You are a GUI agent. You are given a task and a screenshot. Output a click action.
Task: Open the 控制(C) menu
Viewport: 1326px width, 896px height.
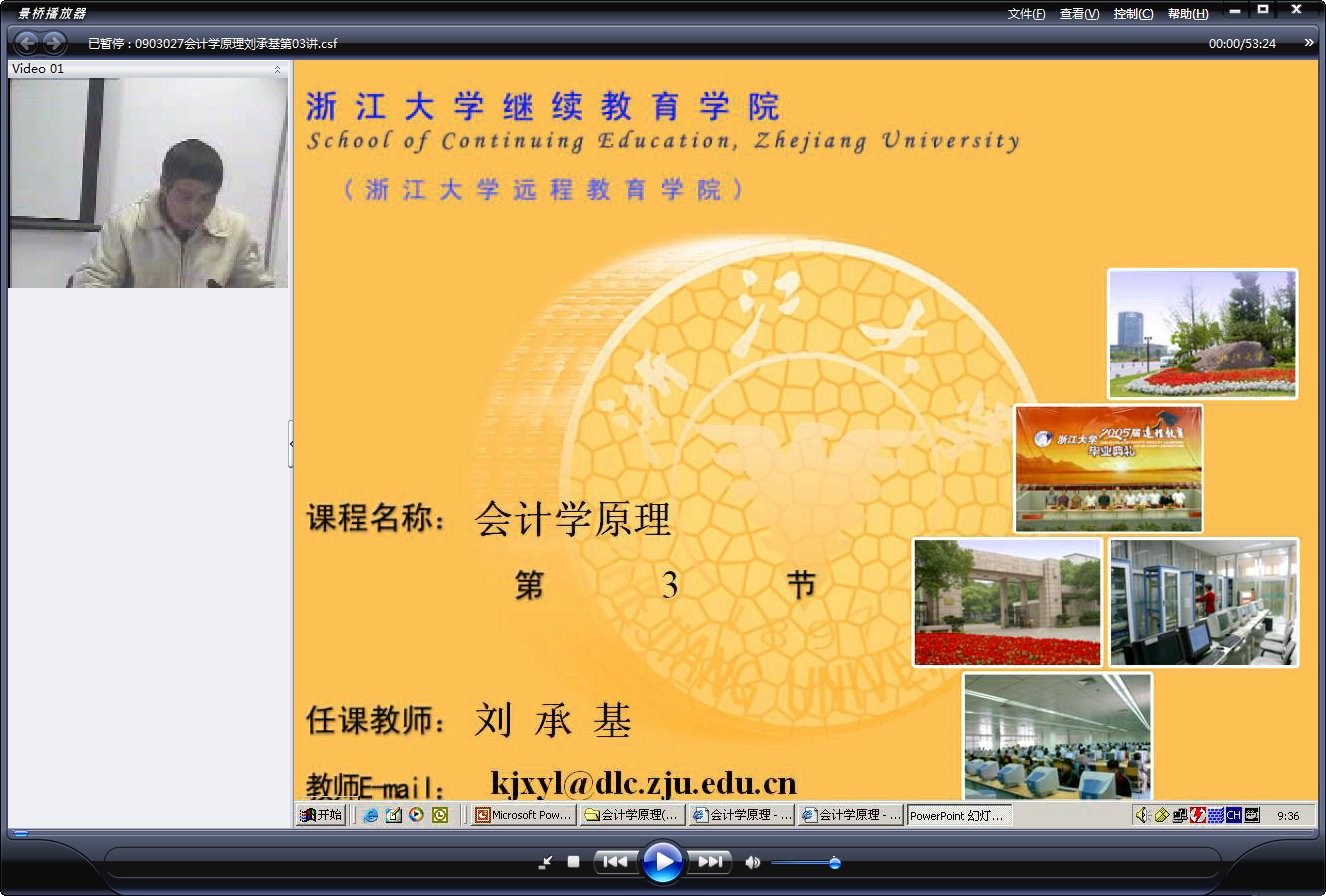coord(1133,14)
